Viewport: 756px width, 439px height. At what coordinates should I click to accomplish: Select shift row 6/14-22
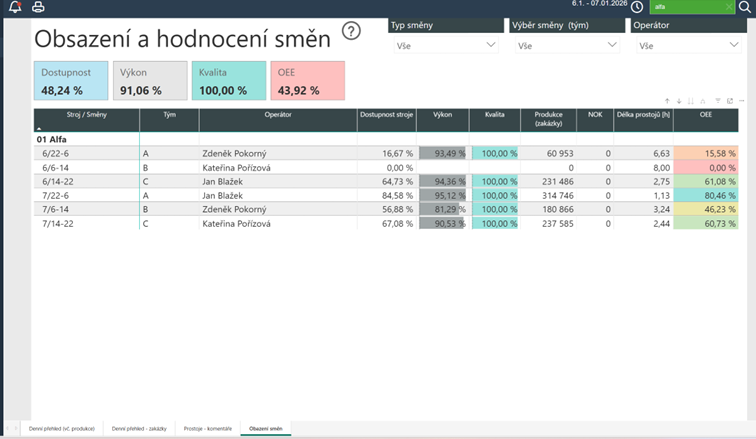(386, 182)
